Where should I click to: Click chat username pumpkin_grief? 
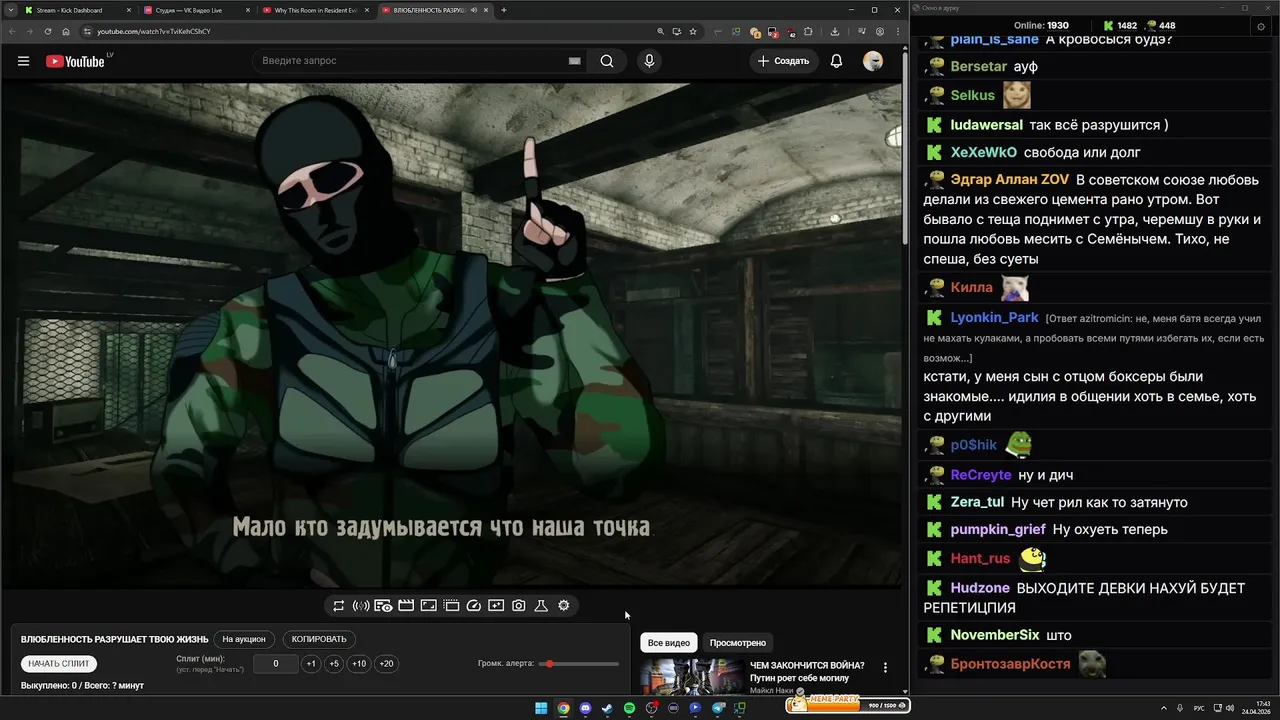click(998, 529)
